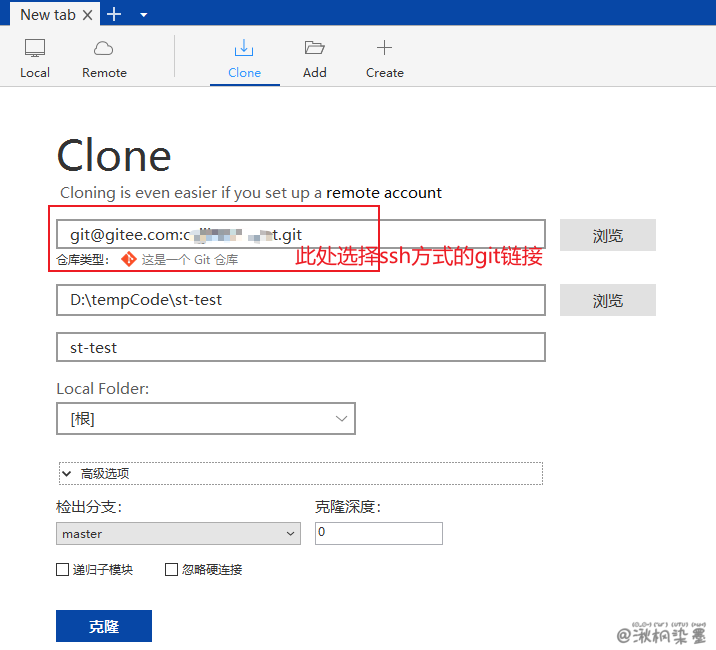Click the 克隆深度 input field

[378, 533]
